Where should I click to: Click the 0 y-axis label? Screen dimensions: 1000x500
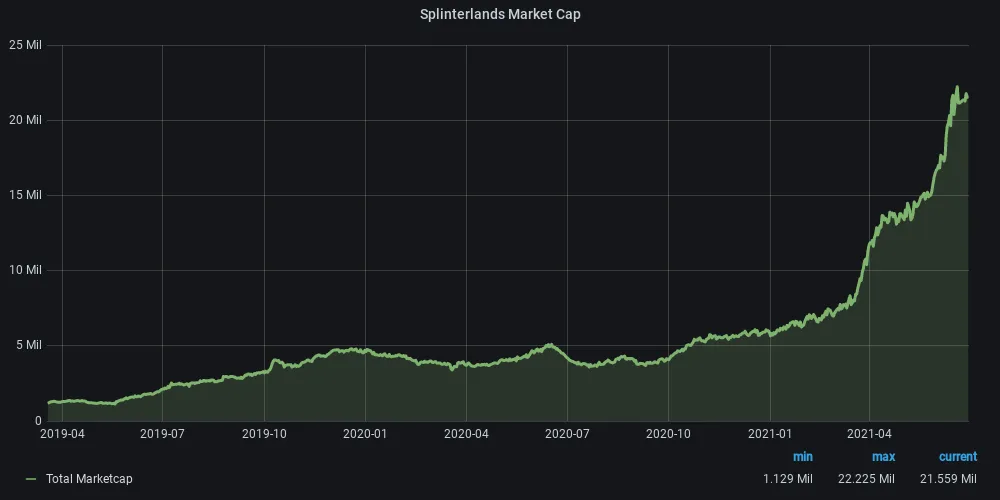[38, 420]
